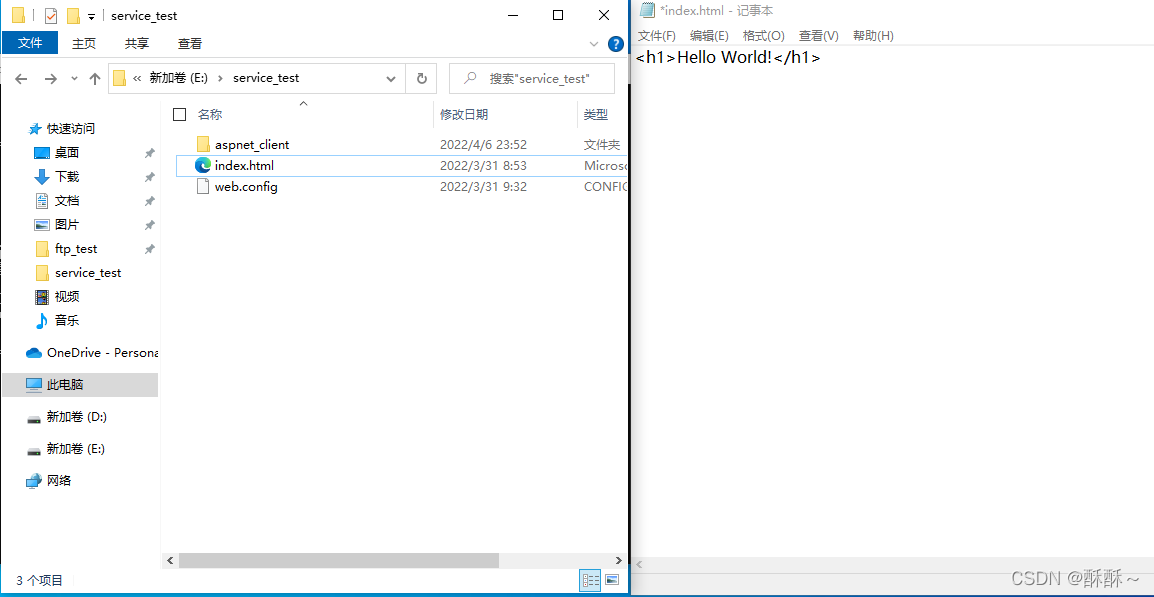This screenshot has height=597, width=1154.
Task: Go back with Explorer's back arrow
Action: click(21, 79)
